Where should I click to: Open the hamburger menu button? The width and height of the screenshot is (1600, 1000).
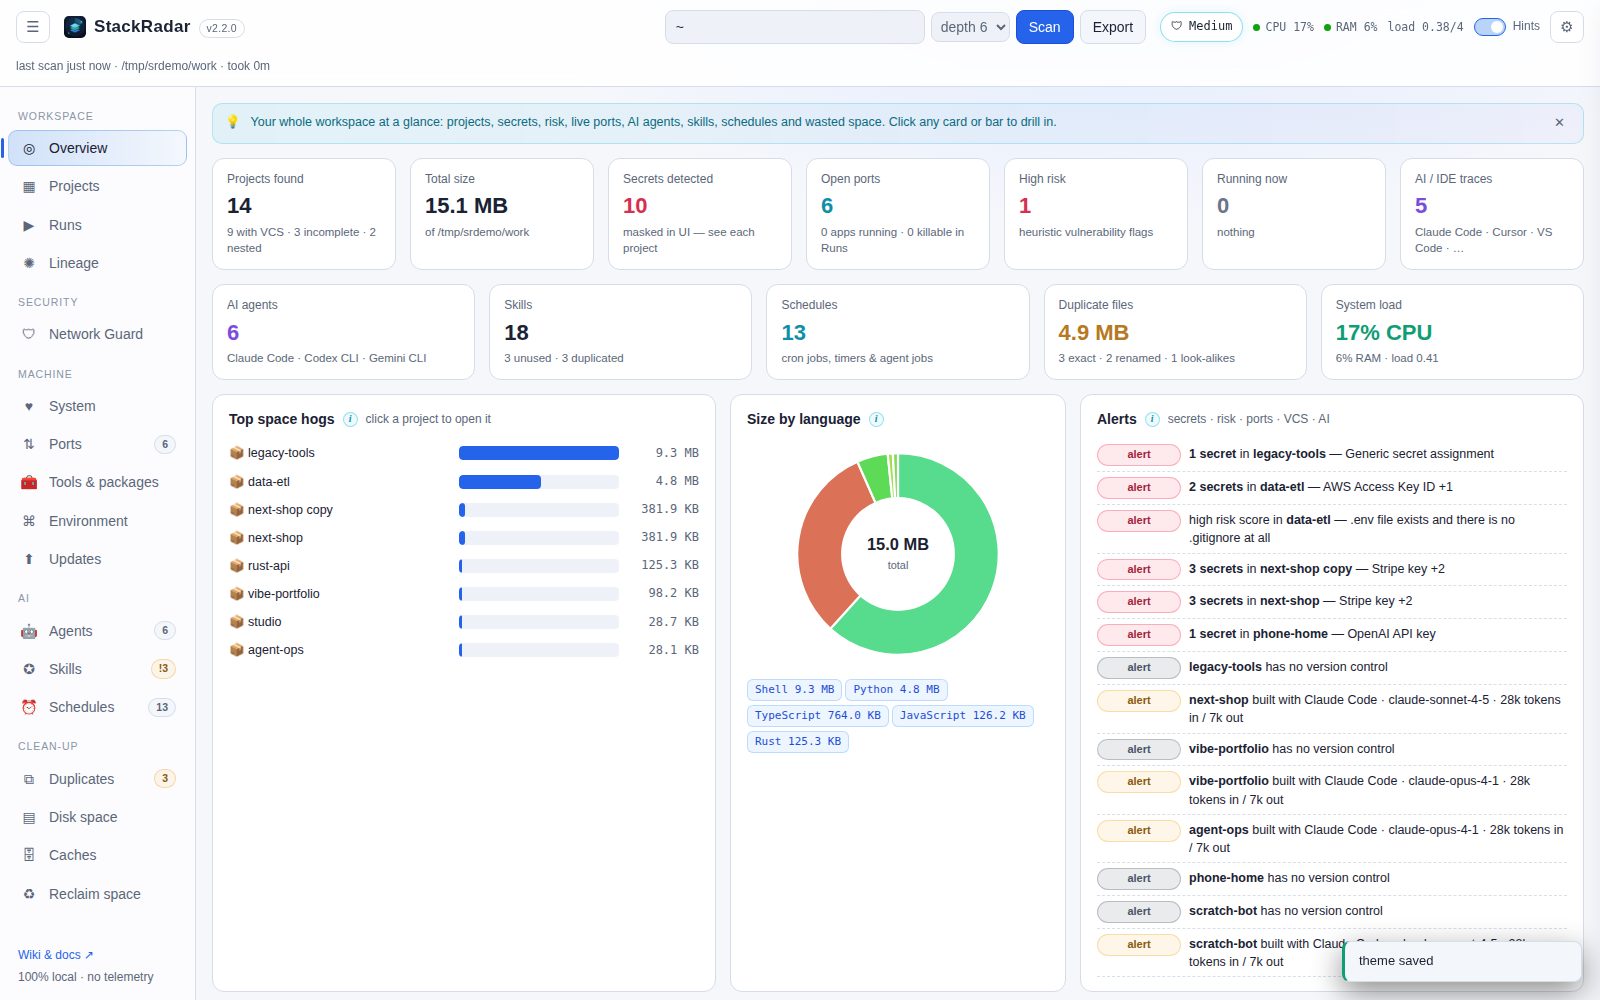click(33, 27)
